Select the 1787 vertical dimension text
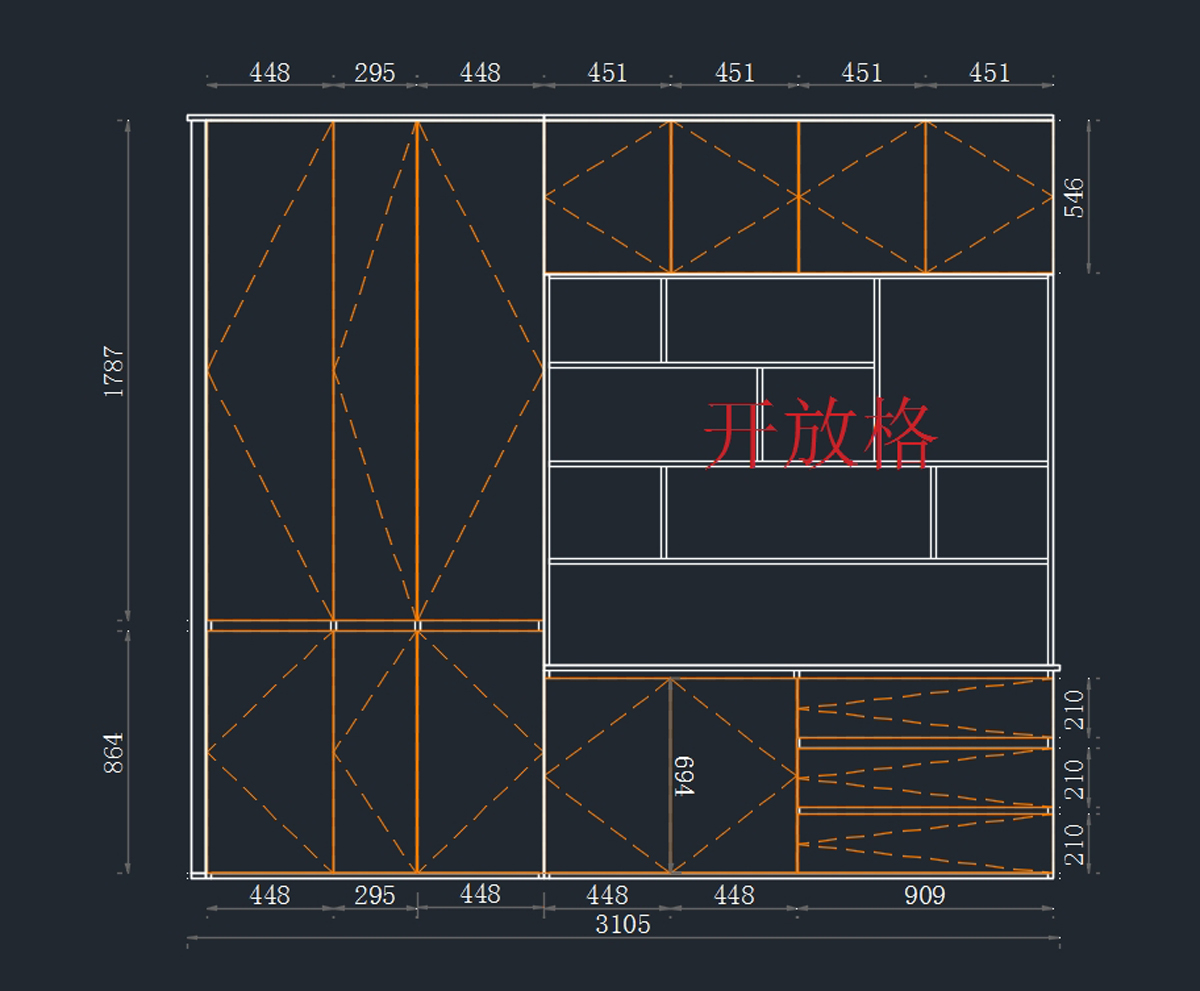This screenshot has height=991, width=1200. pyautogui.click(x=114, y=372)
